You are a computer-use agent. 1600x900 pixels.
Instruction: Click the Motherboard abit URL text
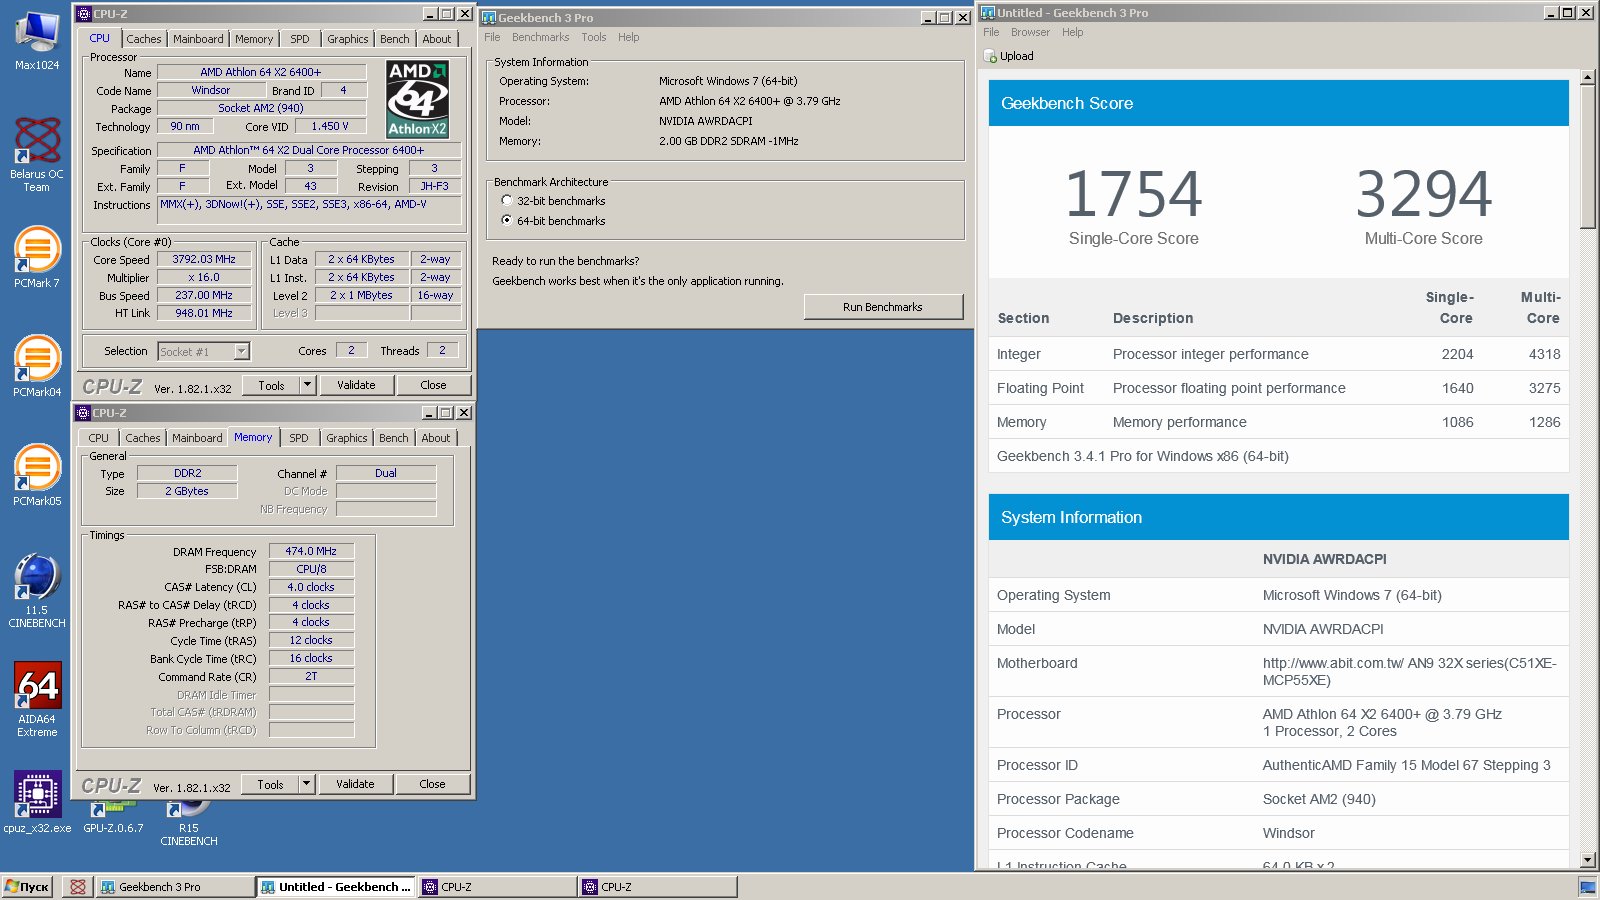(1409, 671)
